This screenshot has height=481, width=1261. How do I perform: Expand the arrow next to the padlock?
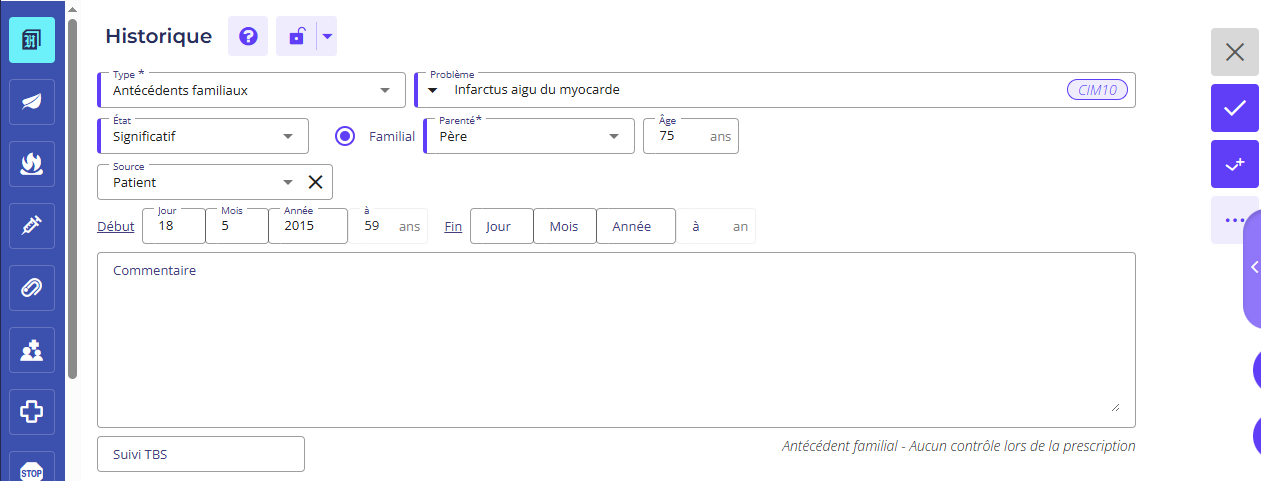(328, 37)
